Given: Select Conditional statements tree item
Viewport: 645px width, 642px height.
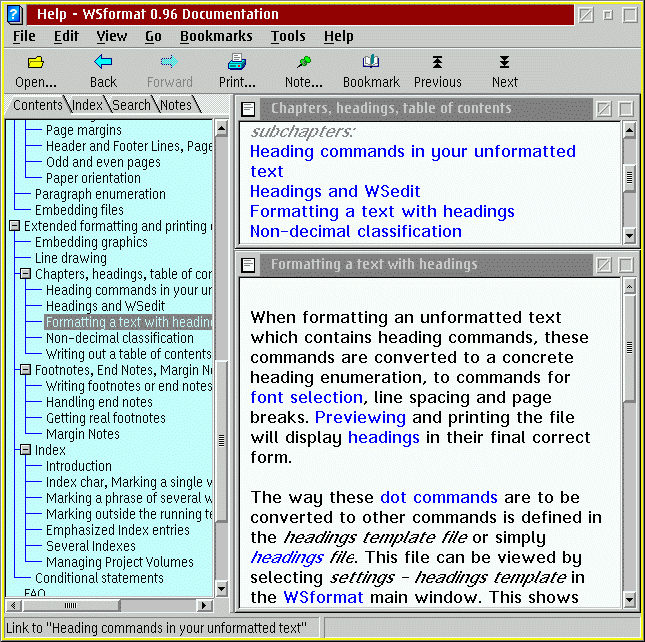Looking at the screenshot, I should [x=99, y=578].
